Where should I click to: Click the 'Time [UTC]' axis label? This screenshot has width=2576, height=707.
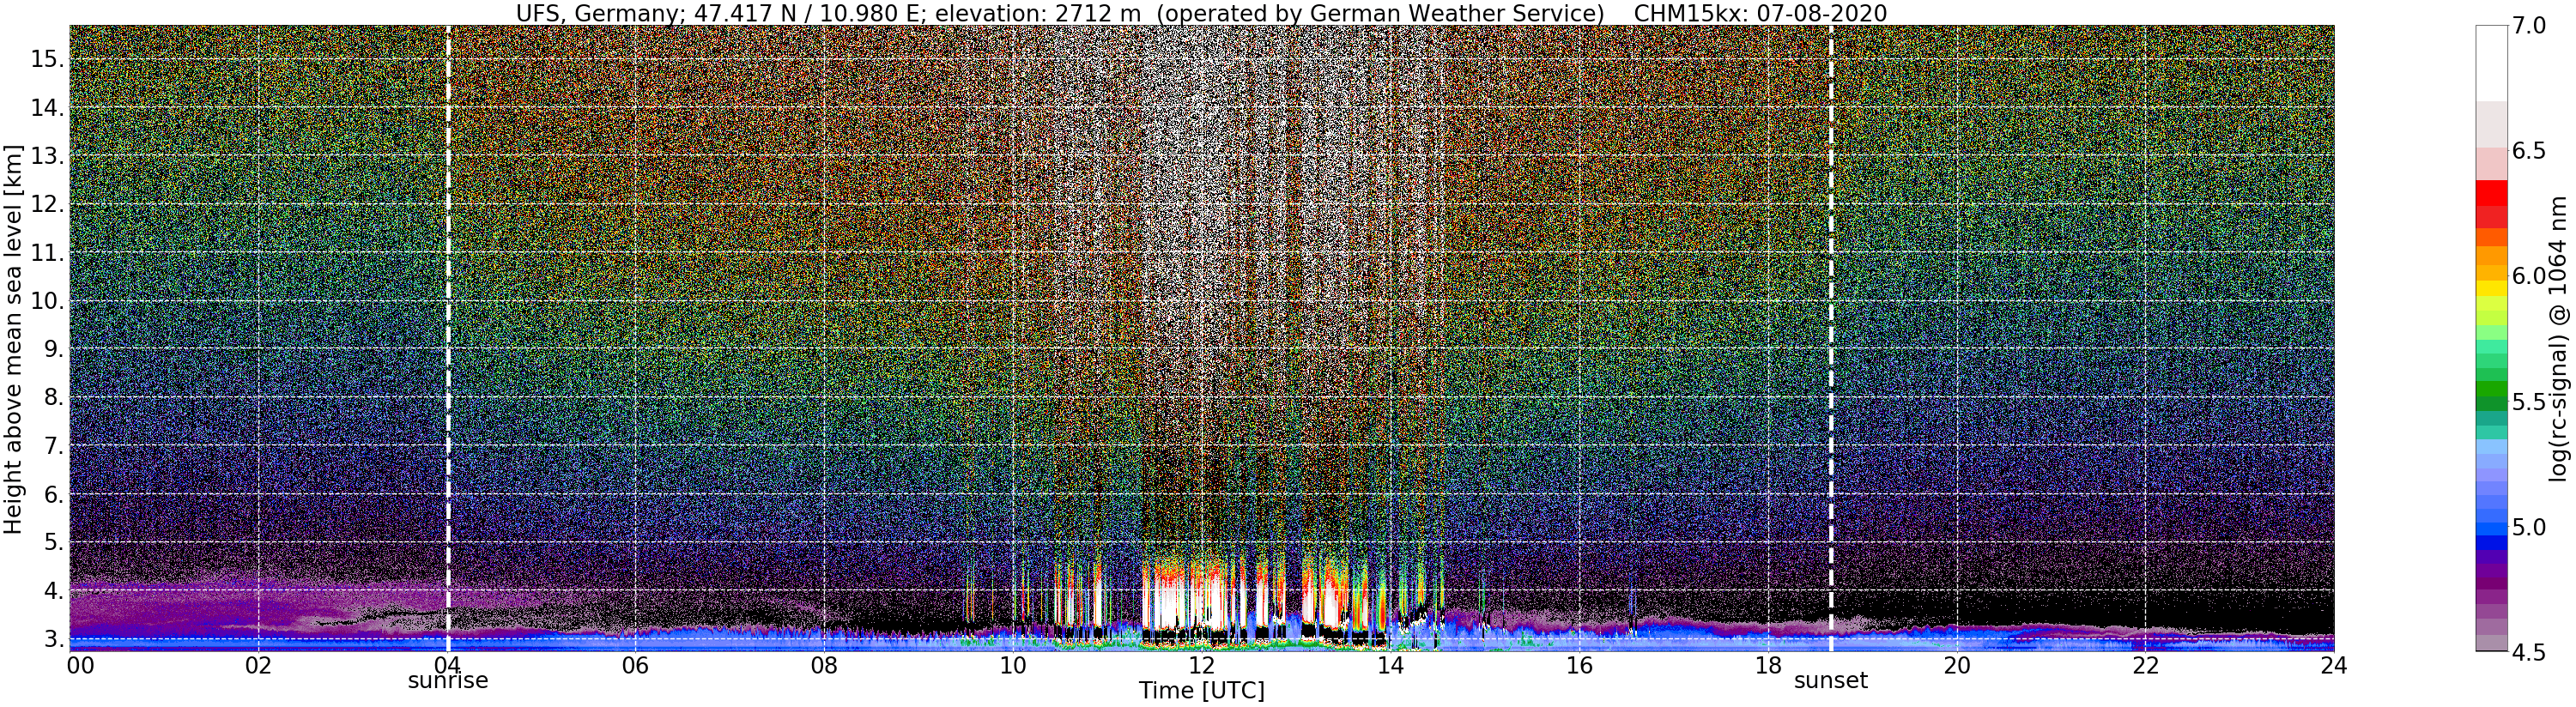point(1202,691)
